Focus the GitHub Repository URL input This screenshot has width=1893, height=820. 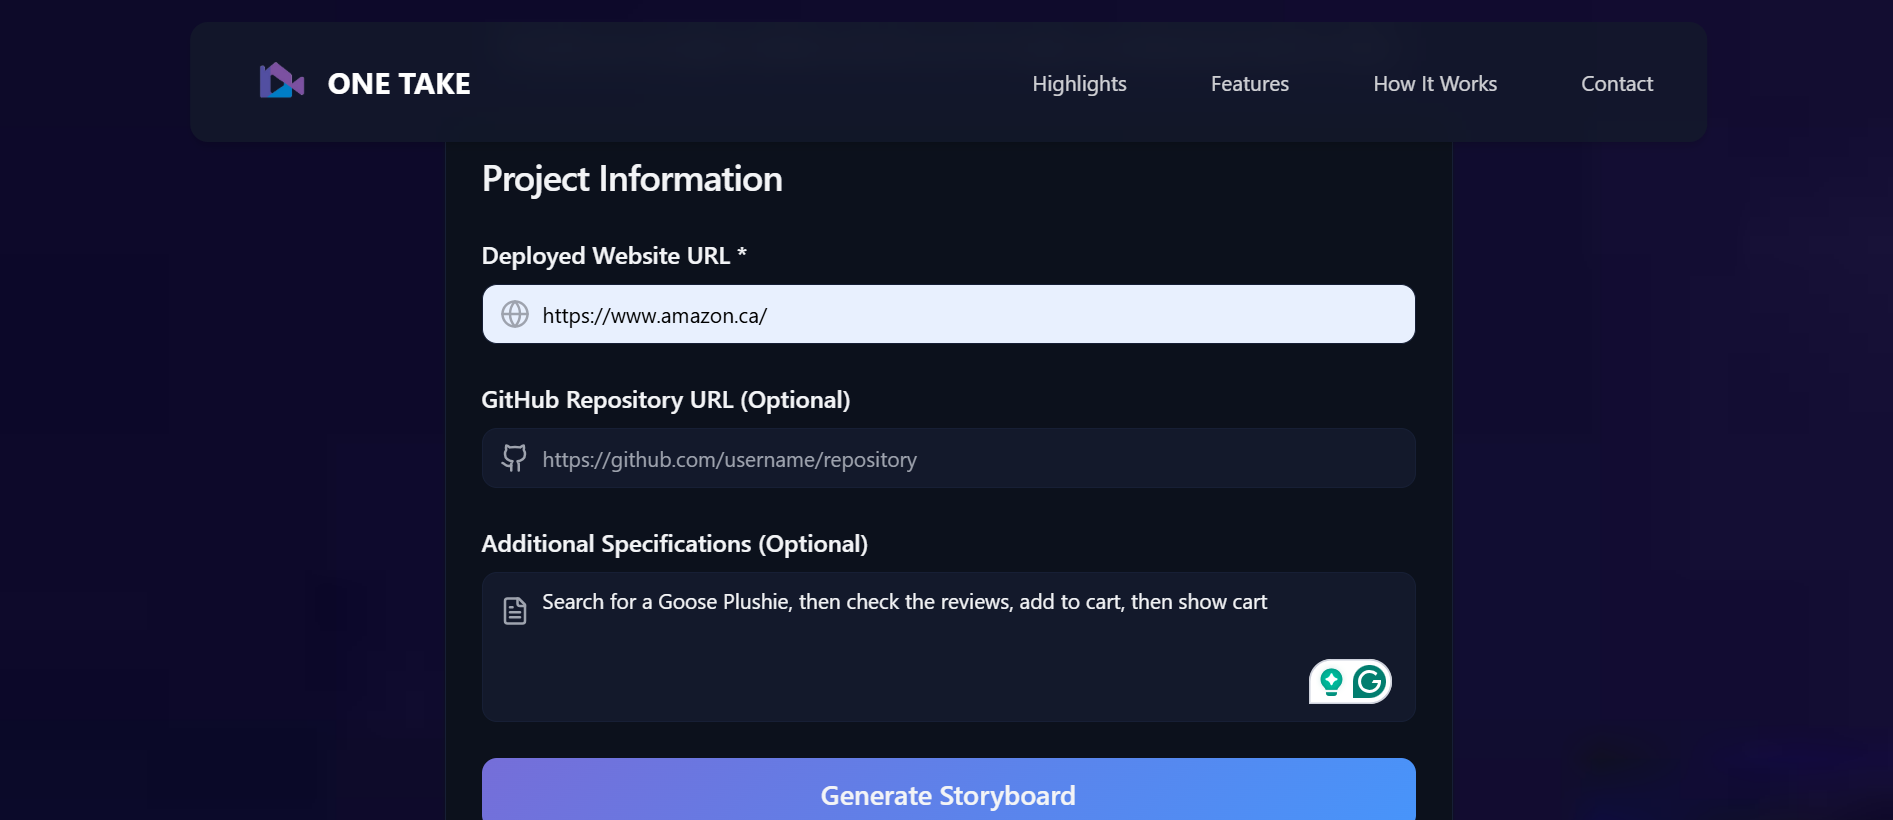(948, 458)
